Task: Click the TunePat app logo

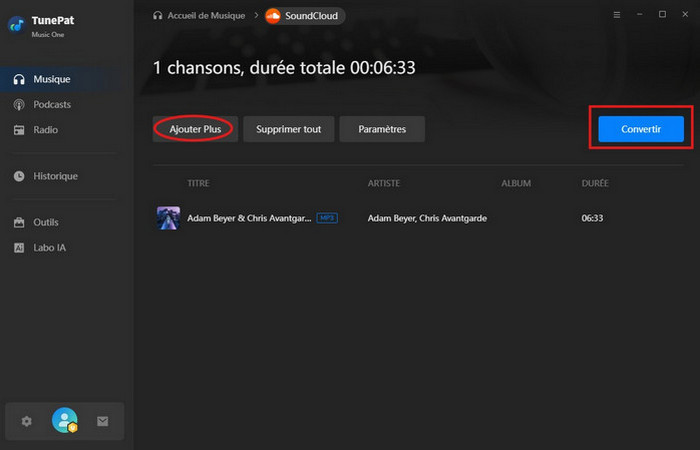Action: (x=17, y=24)
